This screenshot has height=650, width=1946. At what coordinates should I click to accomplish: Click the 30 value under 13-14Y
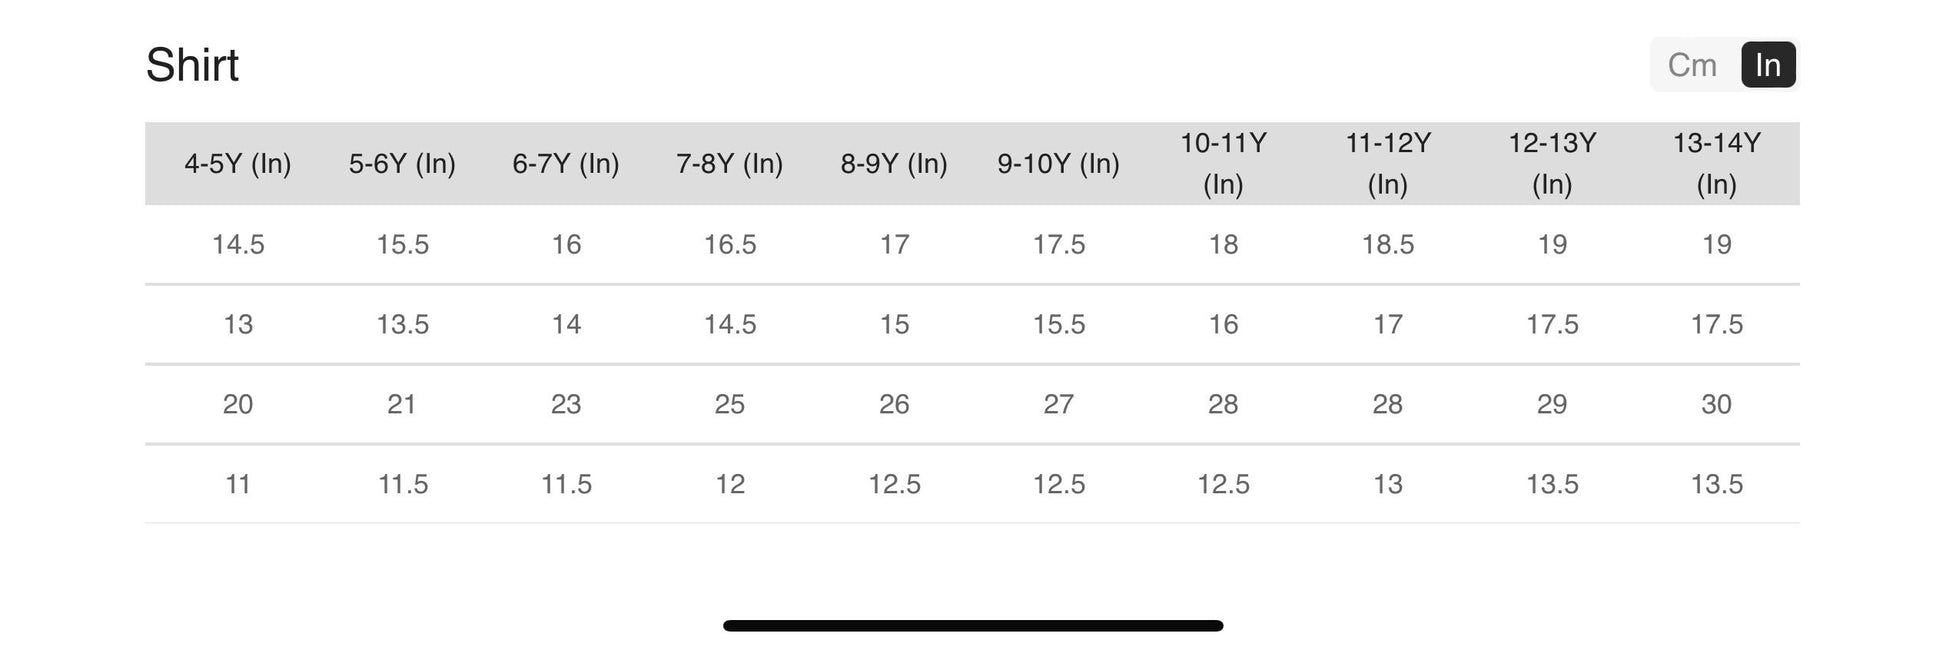click(1716, 404)
